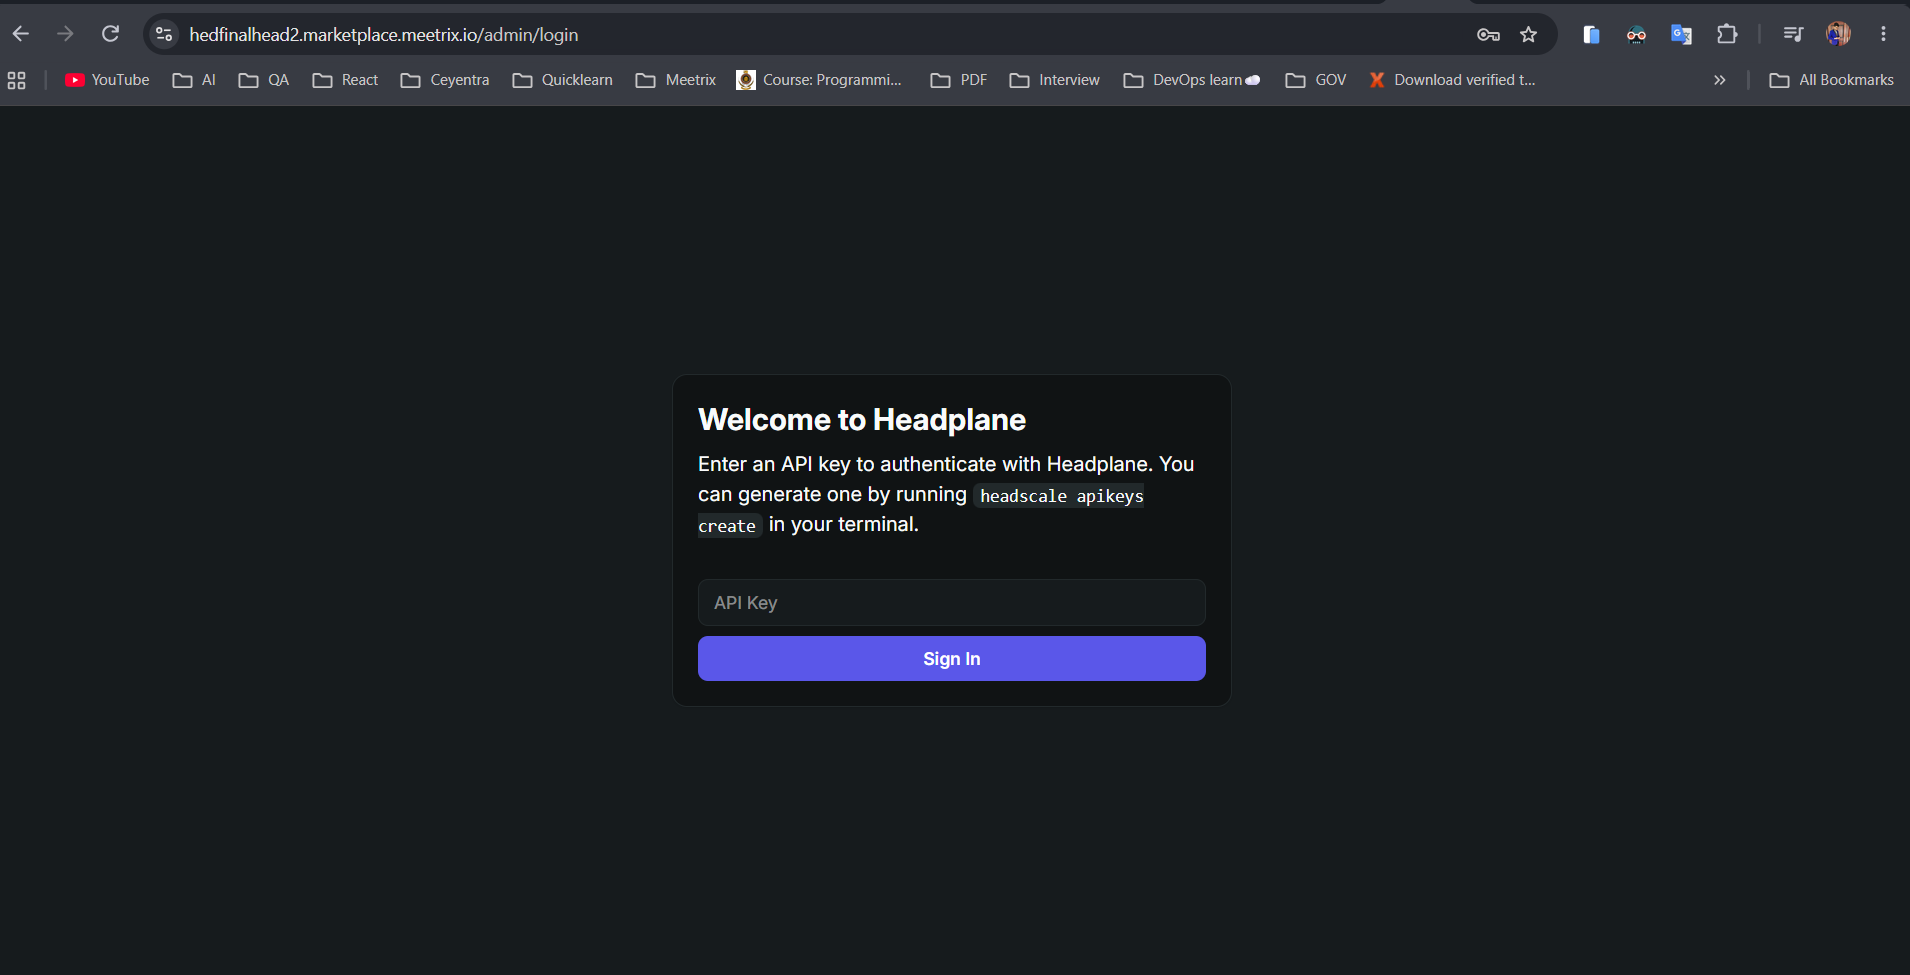Image resolution: width=1910 pixels, height=975 pixels.
Task: Open the Meetrix bookmarks folder
Action: tap(676, 80)
